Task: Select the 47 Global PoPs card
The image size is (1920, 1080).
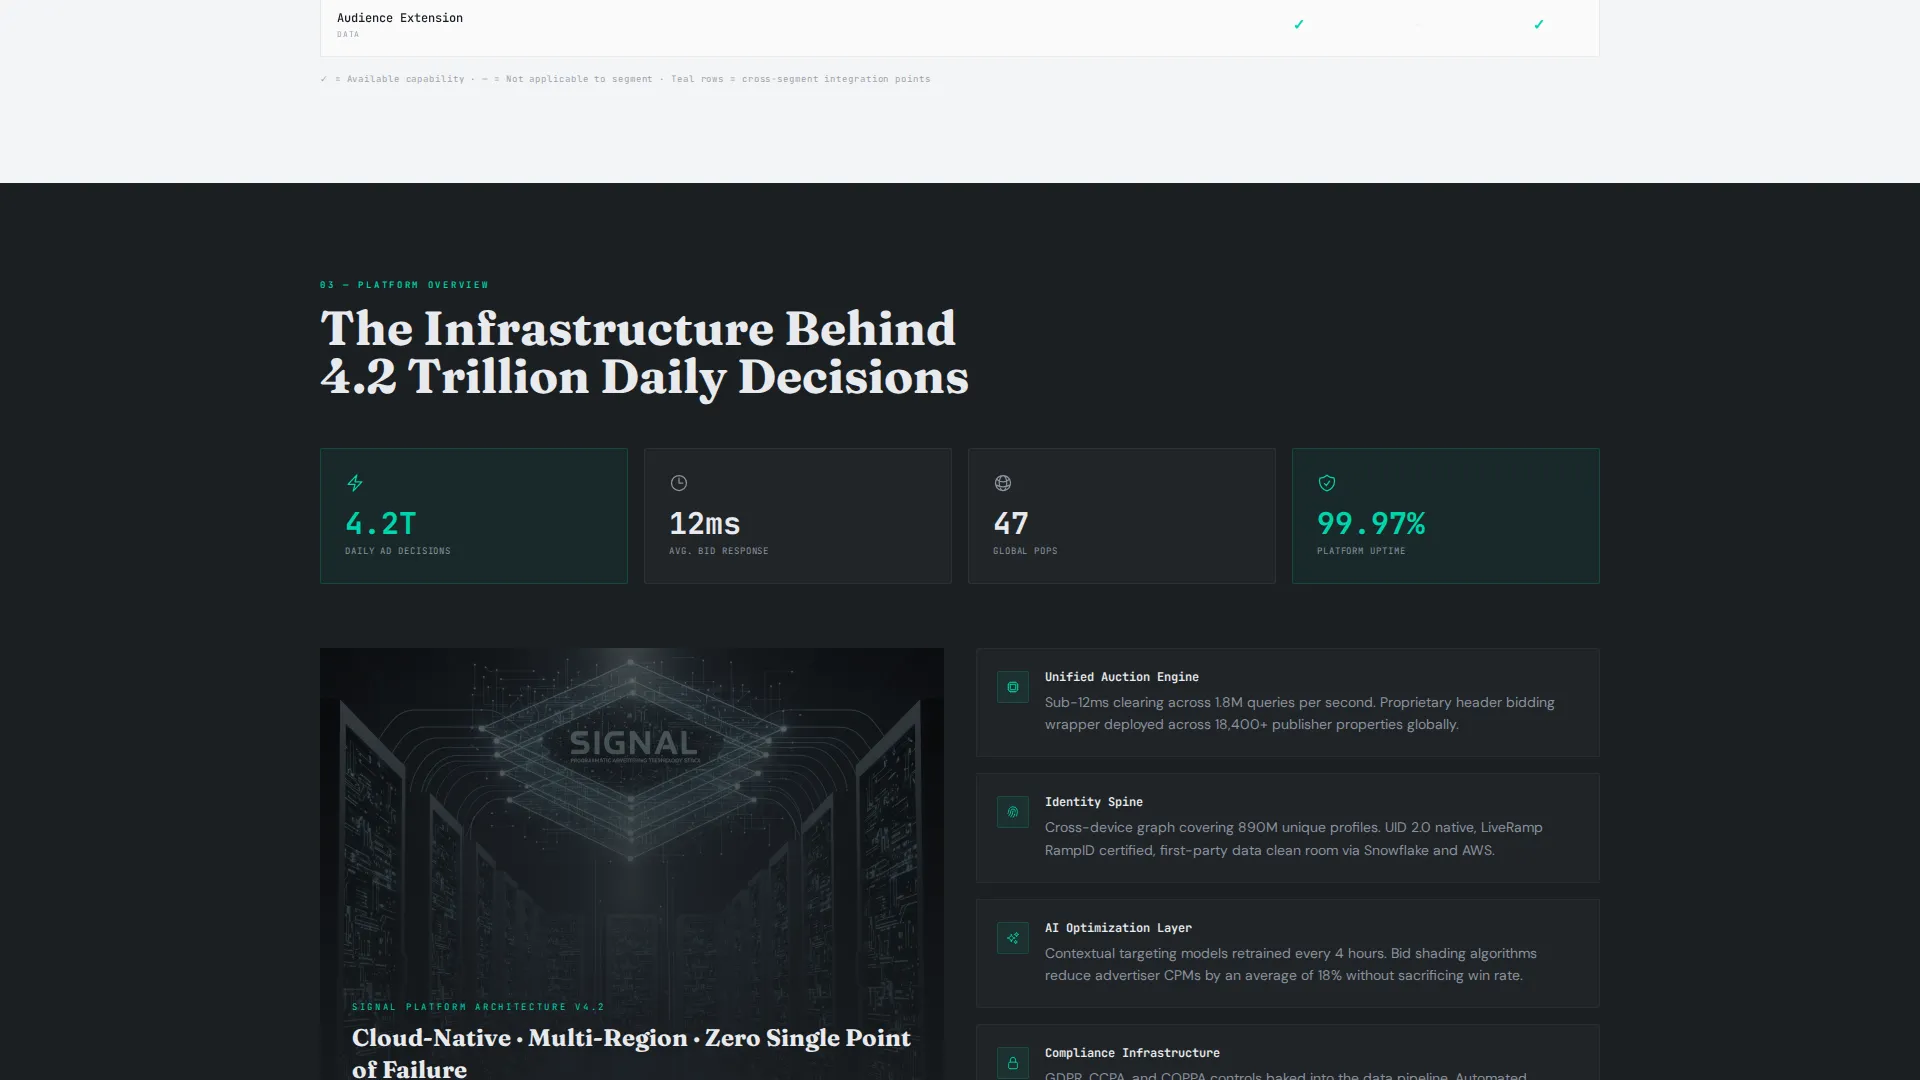Action: point(1122,516)
